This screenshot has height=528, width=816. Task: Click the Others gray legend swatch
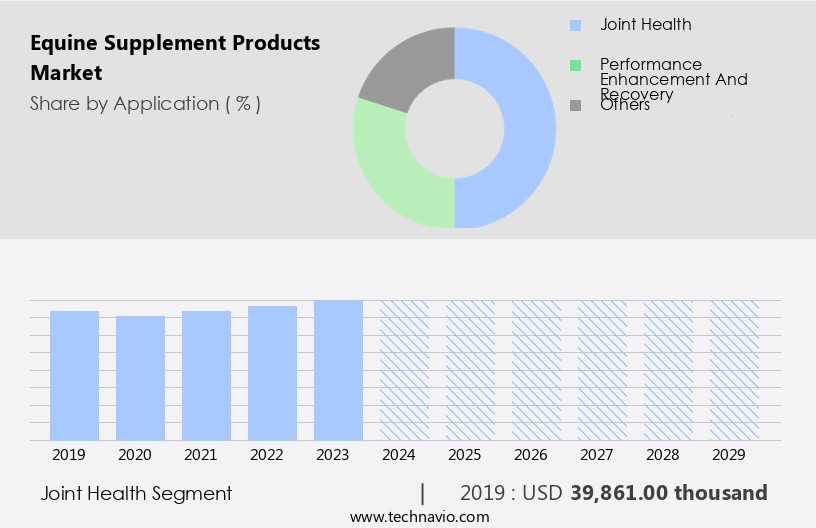575,105
